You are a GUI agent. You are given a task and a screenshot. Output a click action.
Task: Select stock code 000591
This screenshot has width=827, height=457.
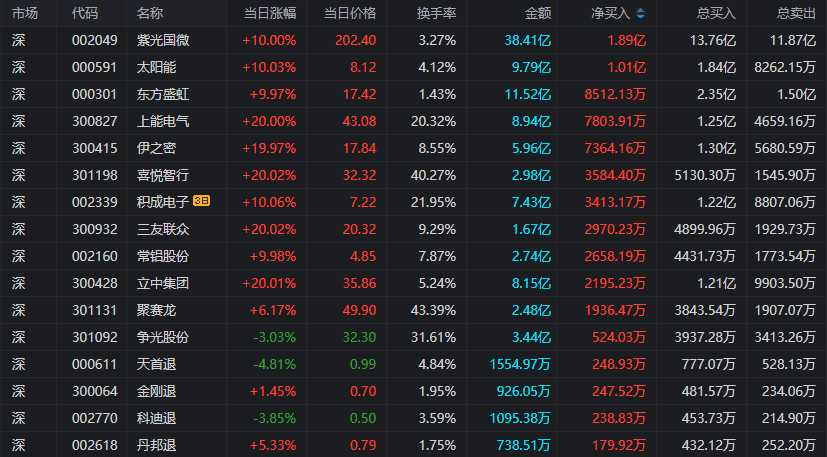pos(94,67)
